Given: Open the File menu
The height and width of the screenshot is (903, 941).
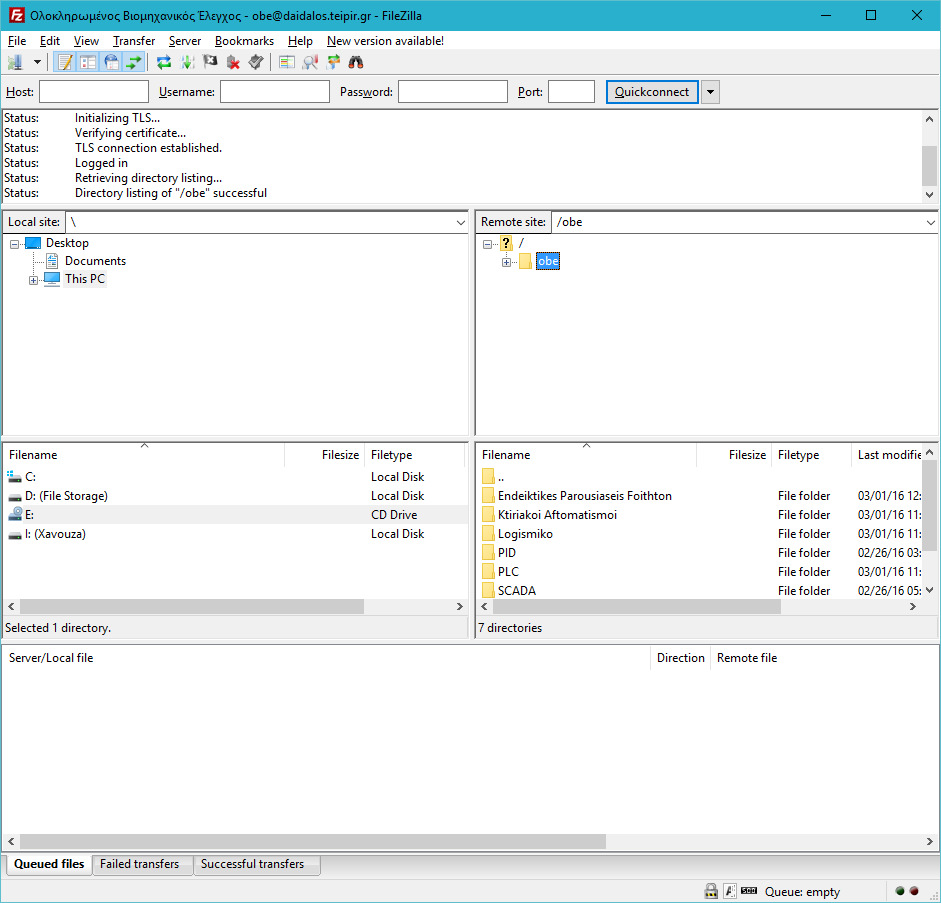Looking at the screenshot, I should pos(17,41).
